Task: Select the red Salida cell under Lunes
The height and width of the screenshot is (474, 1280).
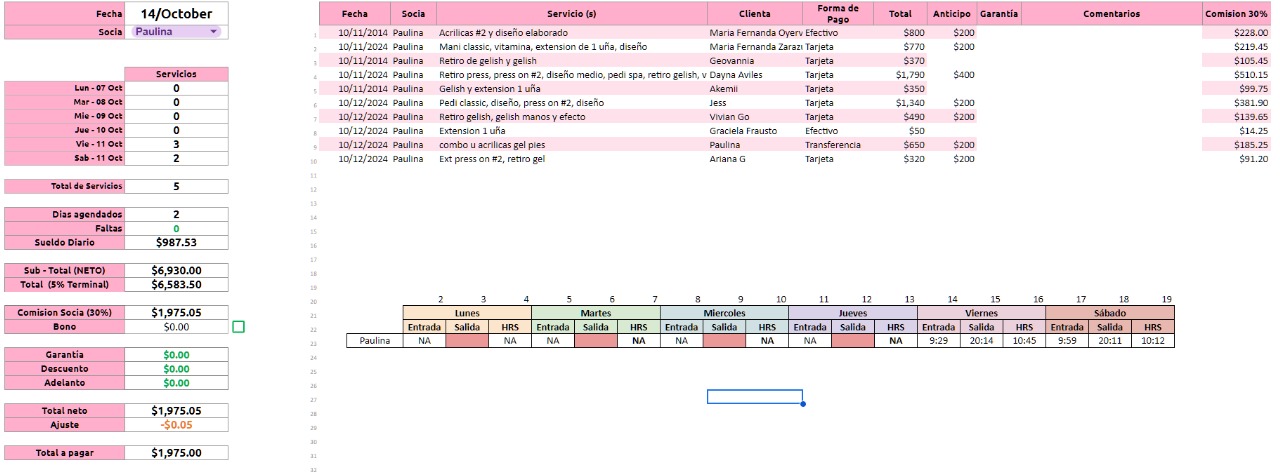Action: (466, 341)
